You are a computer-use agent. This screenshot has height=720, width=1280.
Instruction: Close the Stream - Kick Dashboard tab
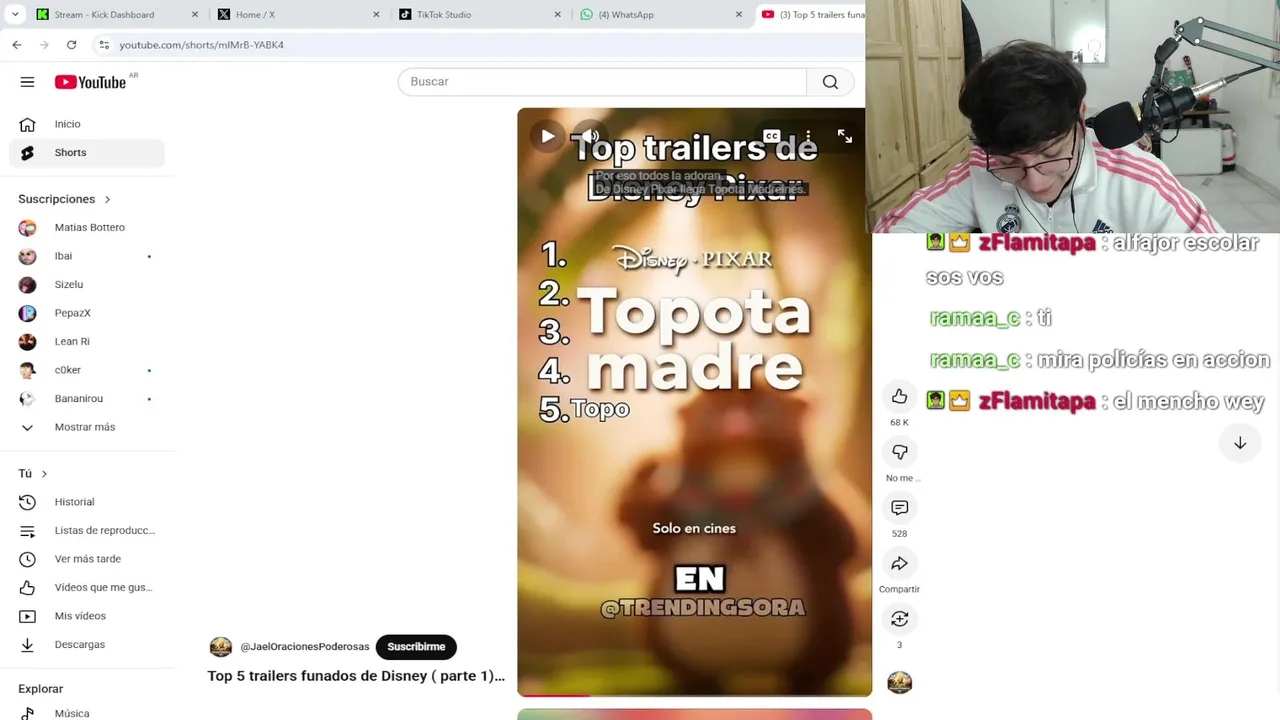[195, 15]
